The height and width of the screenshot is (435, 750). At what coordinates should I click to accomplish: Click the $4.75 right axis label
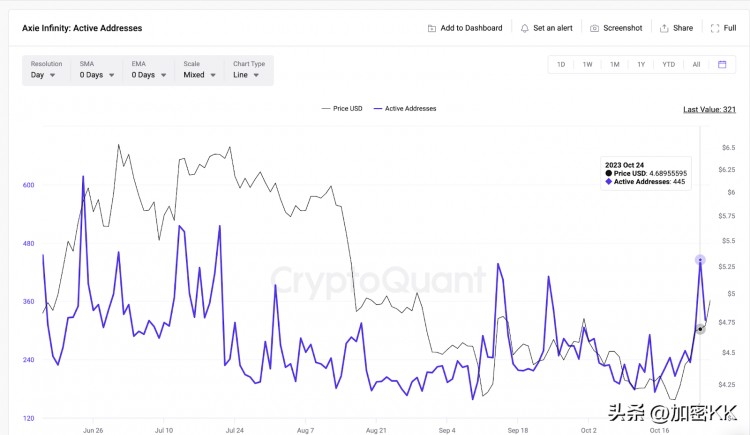(727, 323)
